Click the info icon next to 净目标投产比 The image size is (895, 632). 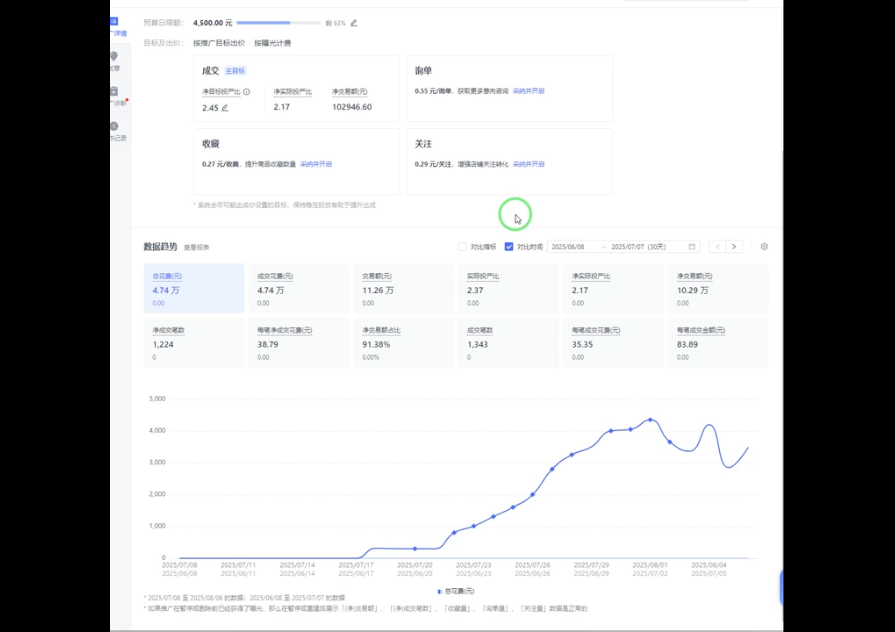(x=247, y=91)
